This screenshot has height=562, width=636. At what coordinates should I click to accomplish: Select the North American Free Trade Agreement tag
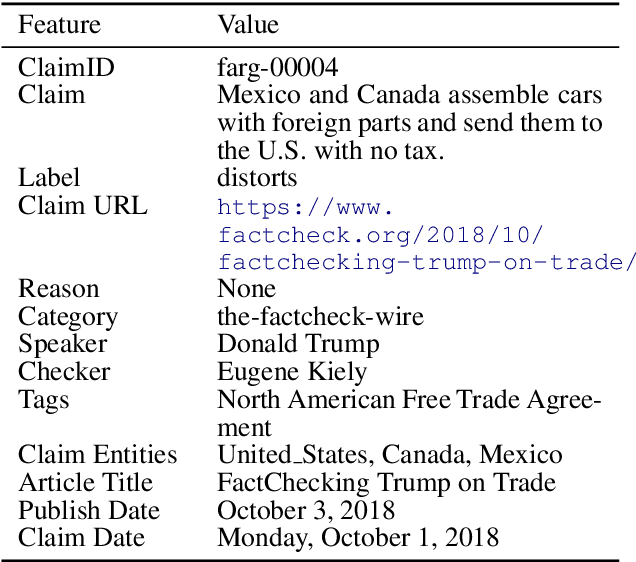(410, 413)
